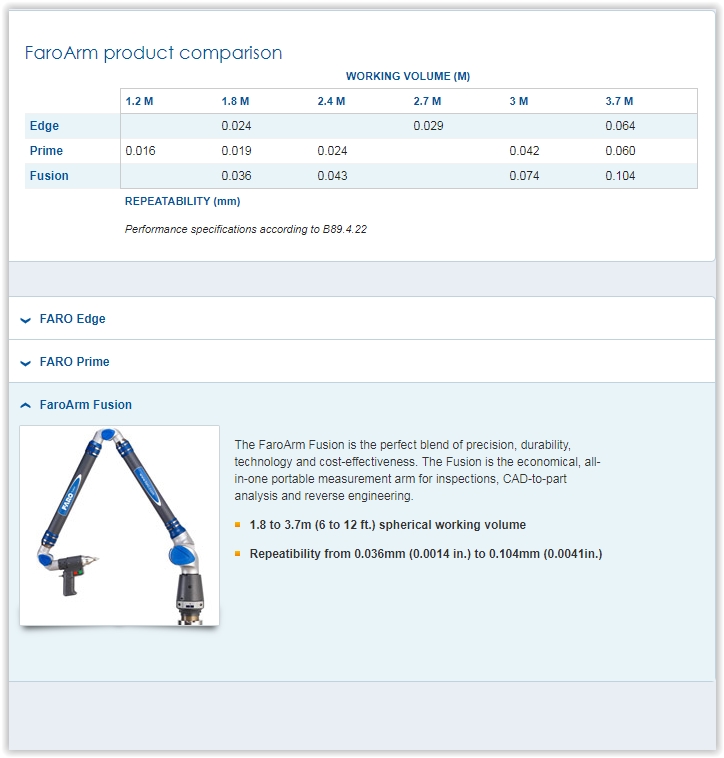Viewport: 724px width, 758px height.
Task: Click the 2.4 M column header
Action: [x=331, y=101]
